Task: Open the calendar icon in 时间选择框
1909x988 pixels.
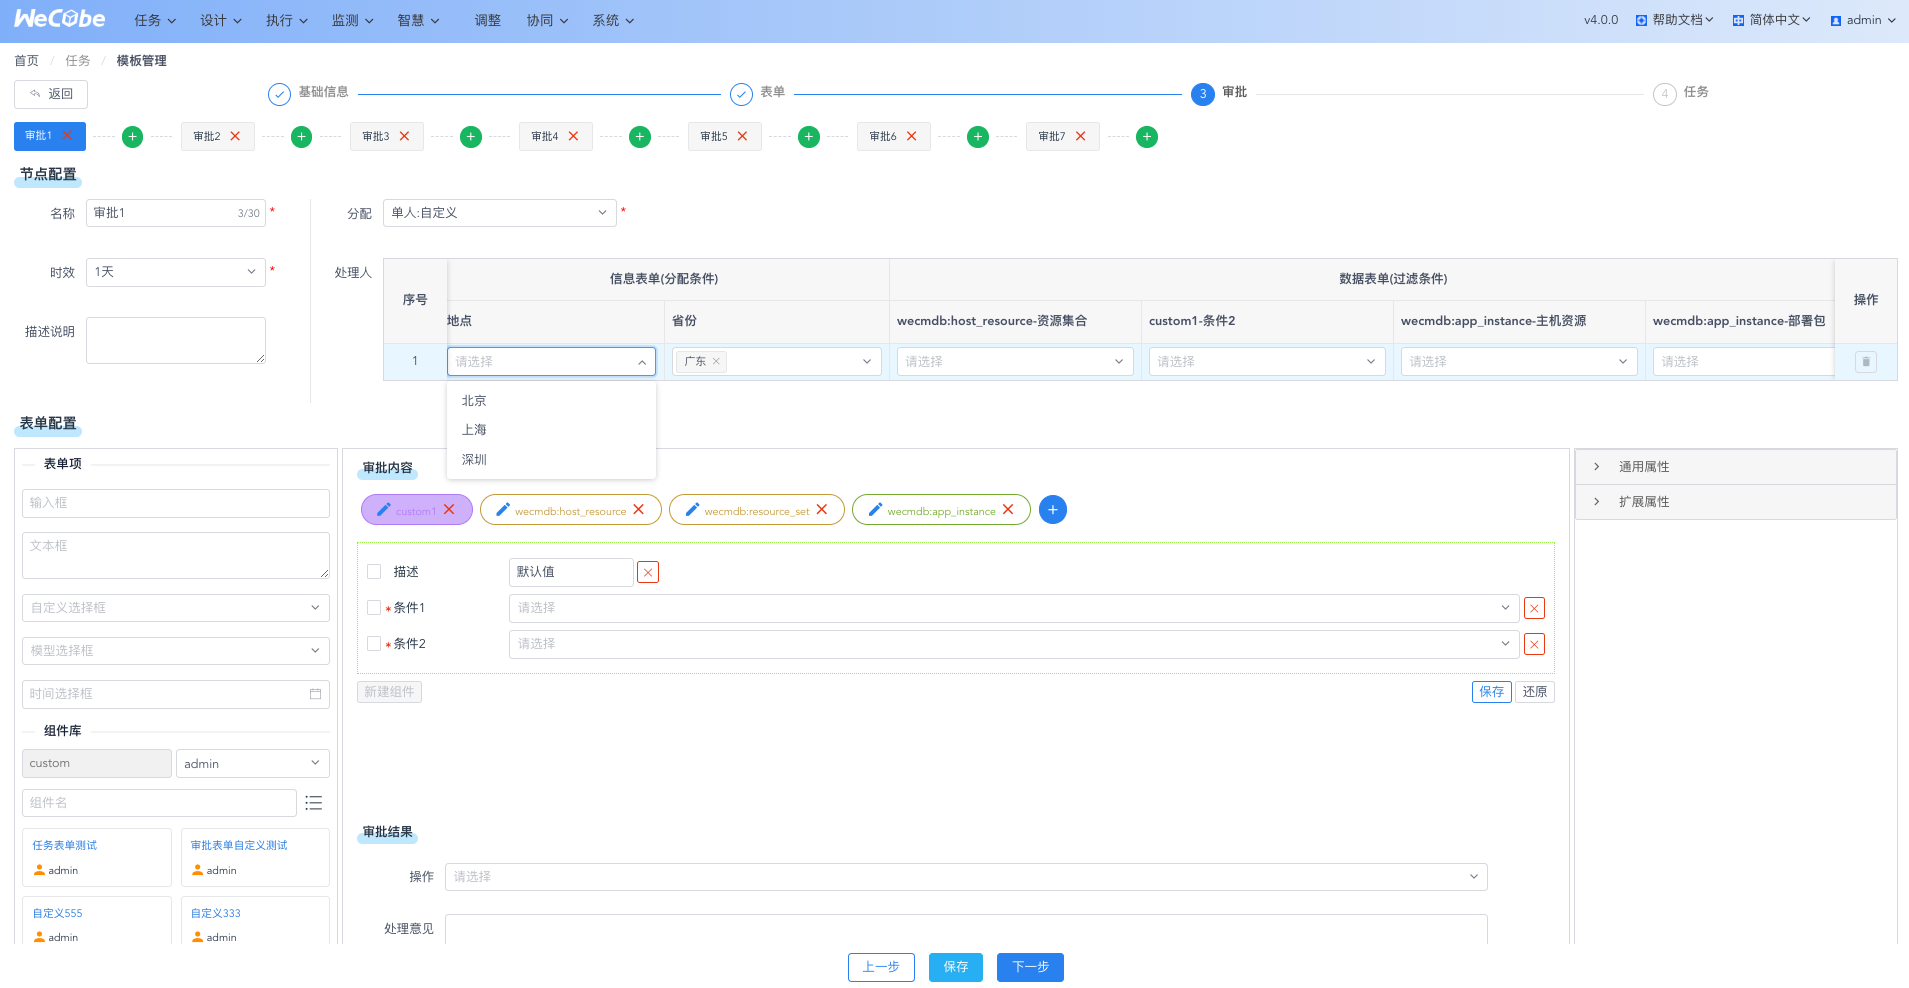Action: 315,694
